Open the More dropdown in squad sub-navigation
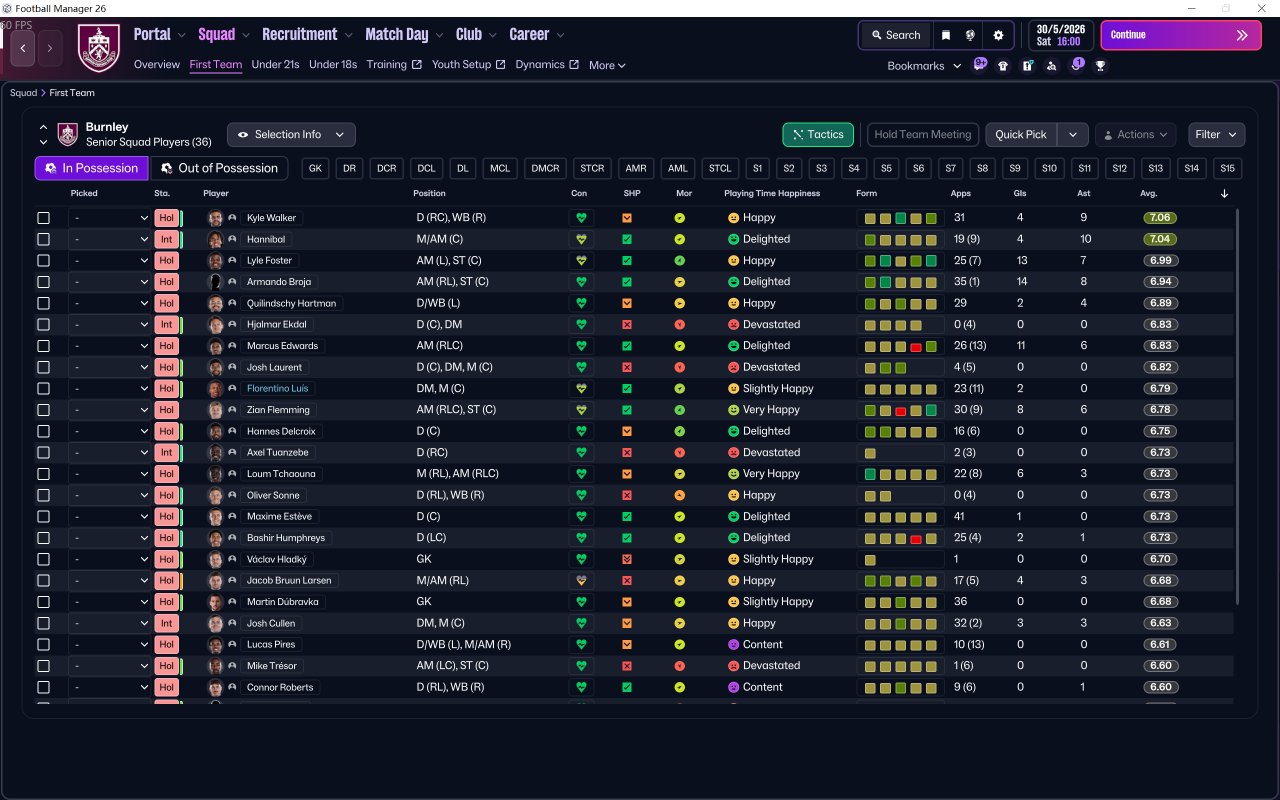Image resolution: width=1280 pixels, height=800 pixels. click(607, 65)
